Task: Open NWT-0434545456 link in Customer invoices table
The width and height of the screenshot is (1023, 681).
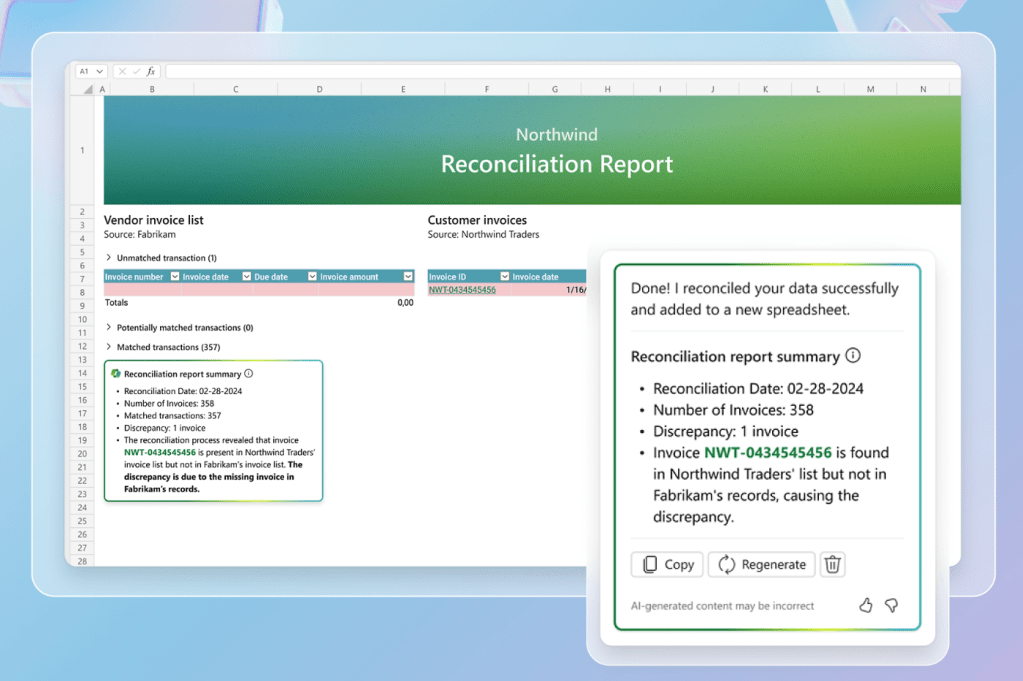Action: [x=462, y=290]
